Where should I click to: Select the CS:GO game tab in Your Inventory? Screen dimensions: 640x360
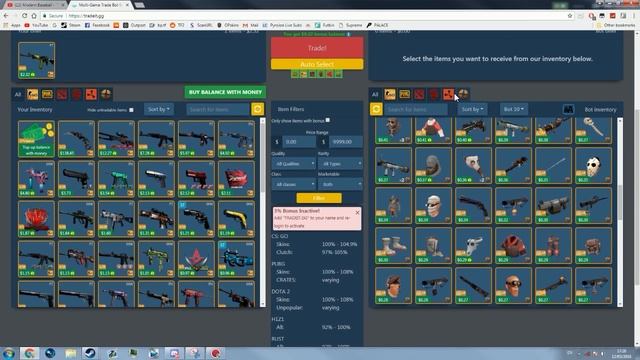pyautogui.click(x=33, y=94)
